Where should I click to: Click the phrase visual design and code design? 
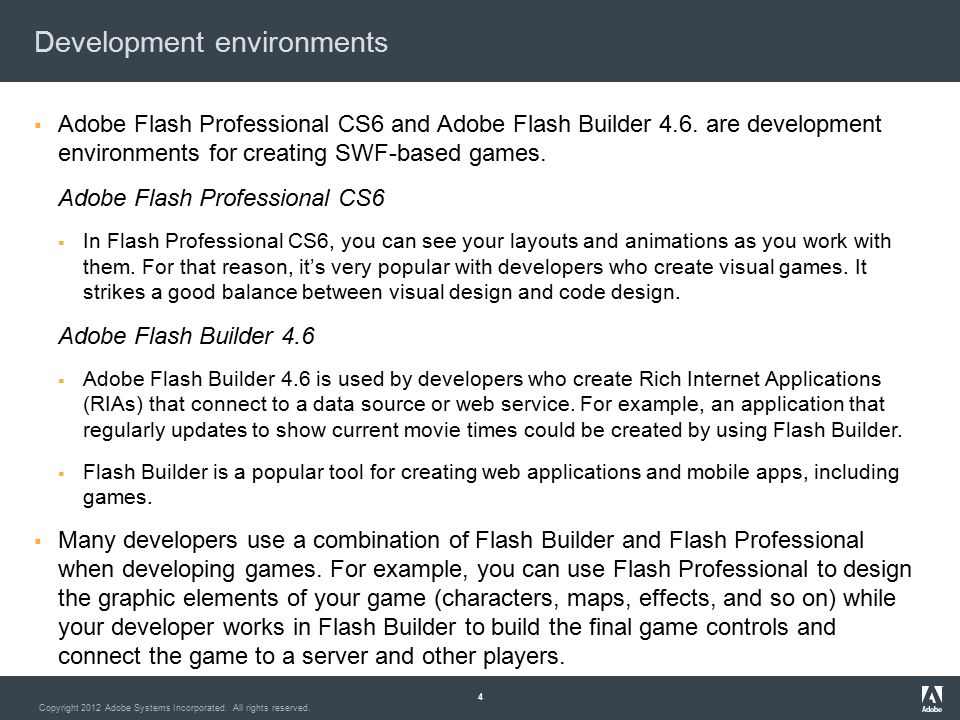tap(564, 292)
